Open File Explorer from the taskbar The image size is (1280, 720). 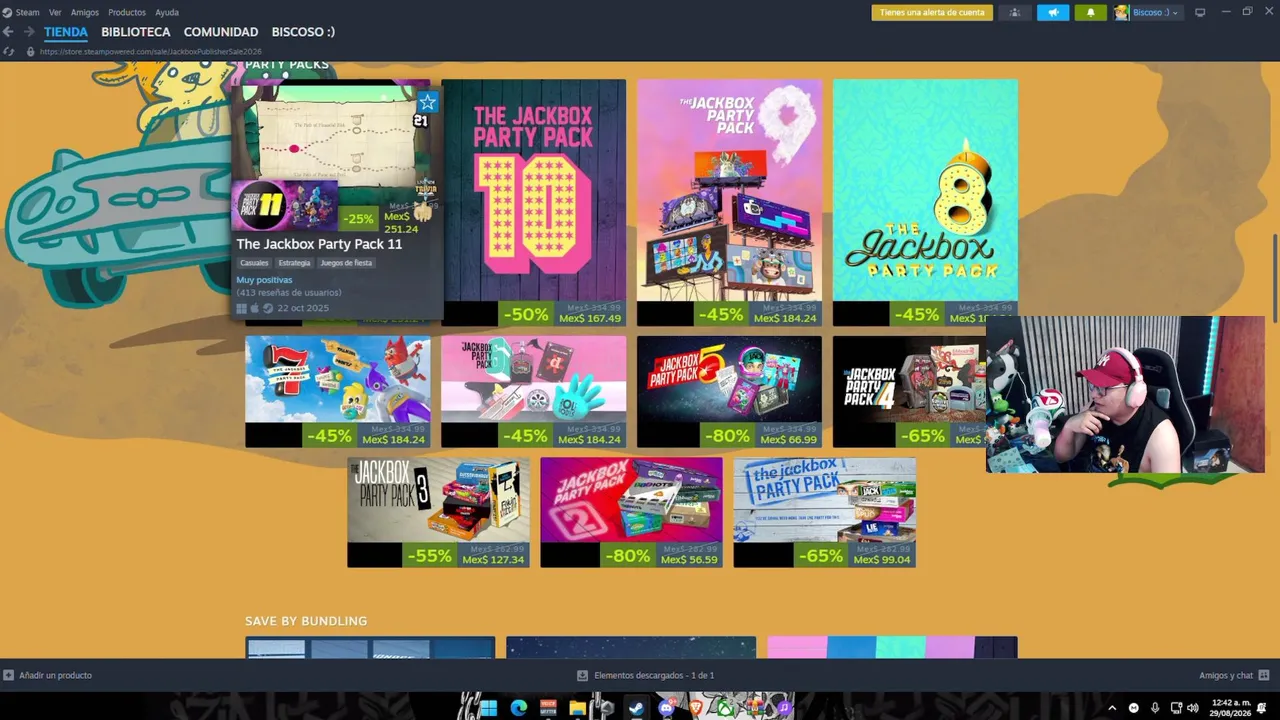click(577, 708)
